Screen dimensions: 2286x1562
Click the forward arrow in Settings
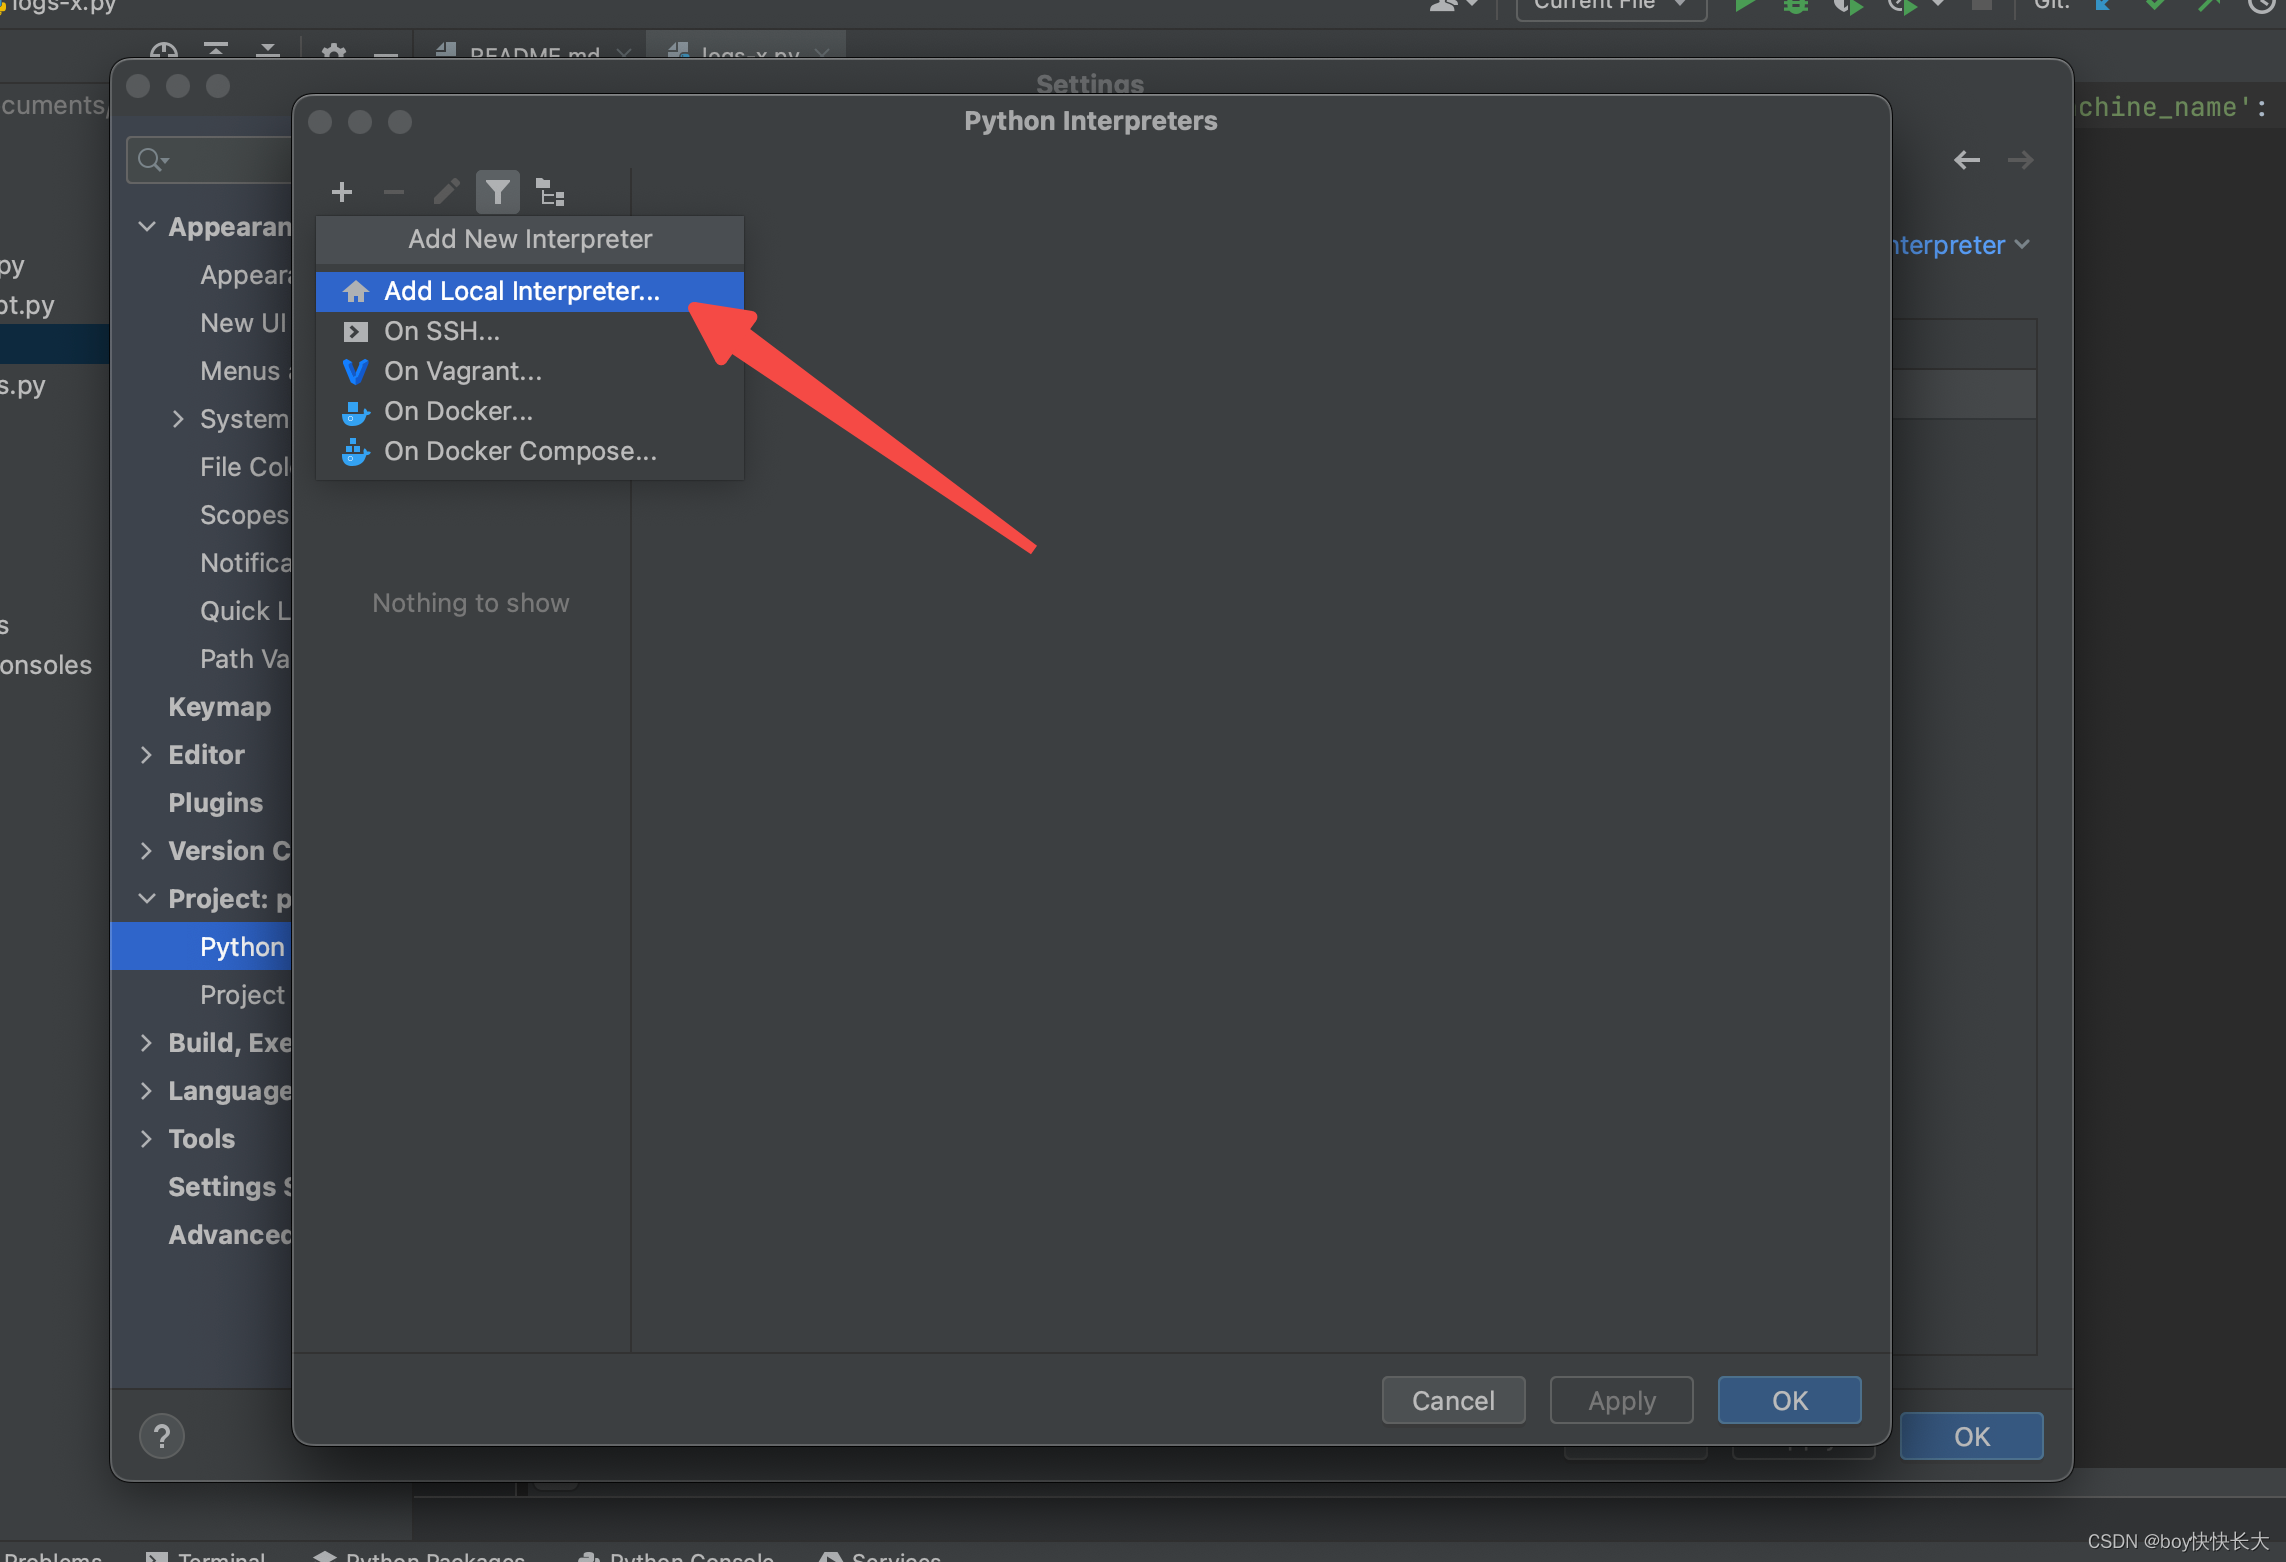pos(2020,160)
